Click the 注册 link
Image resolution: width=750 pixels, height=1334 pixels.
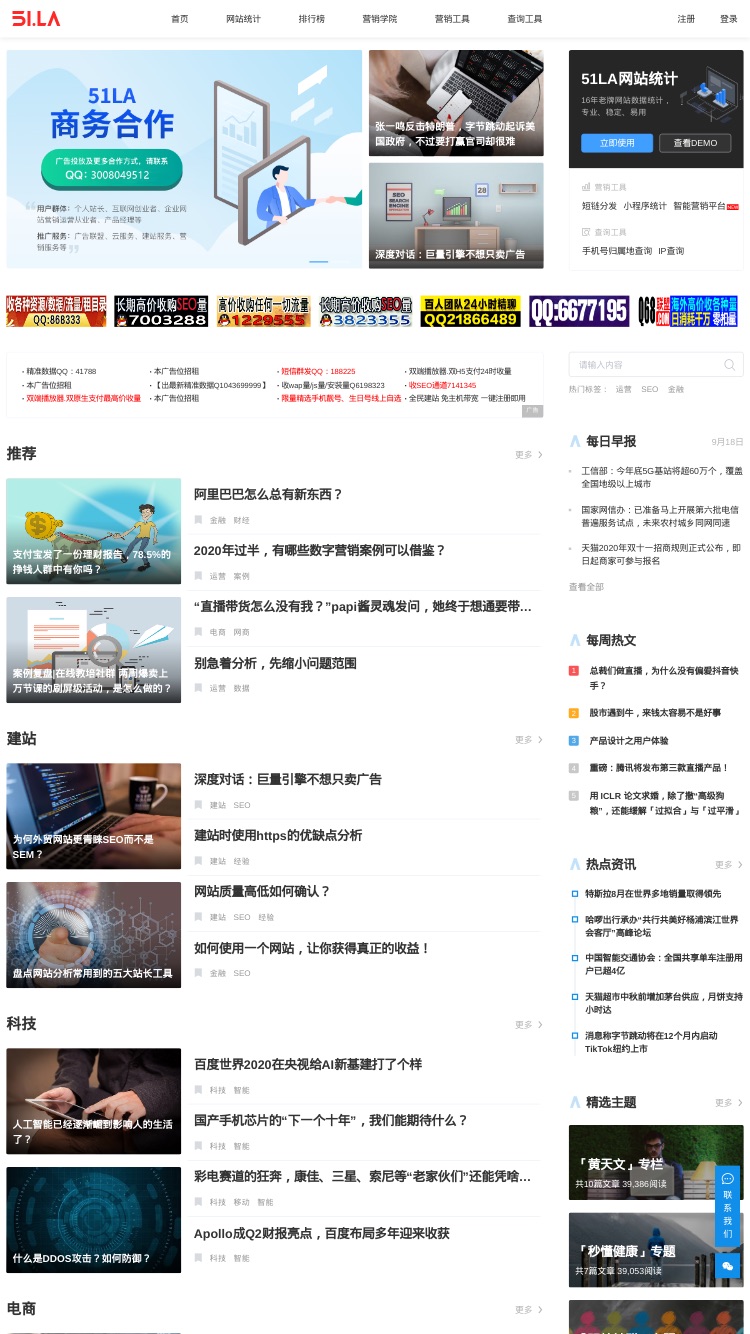click(x=686, y=19)
